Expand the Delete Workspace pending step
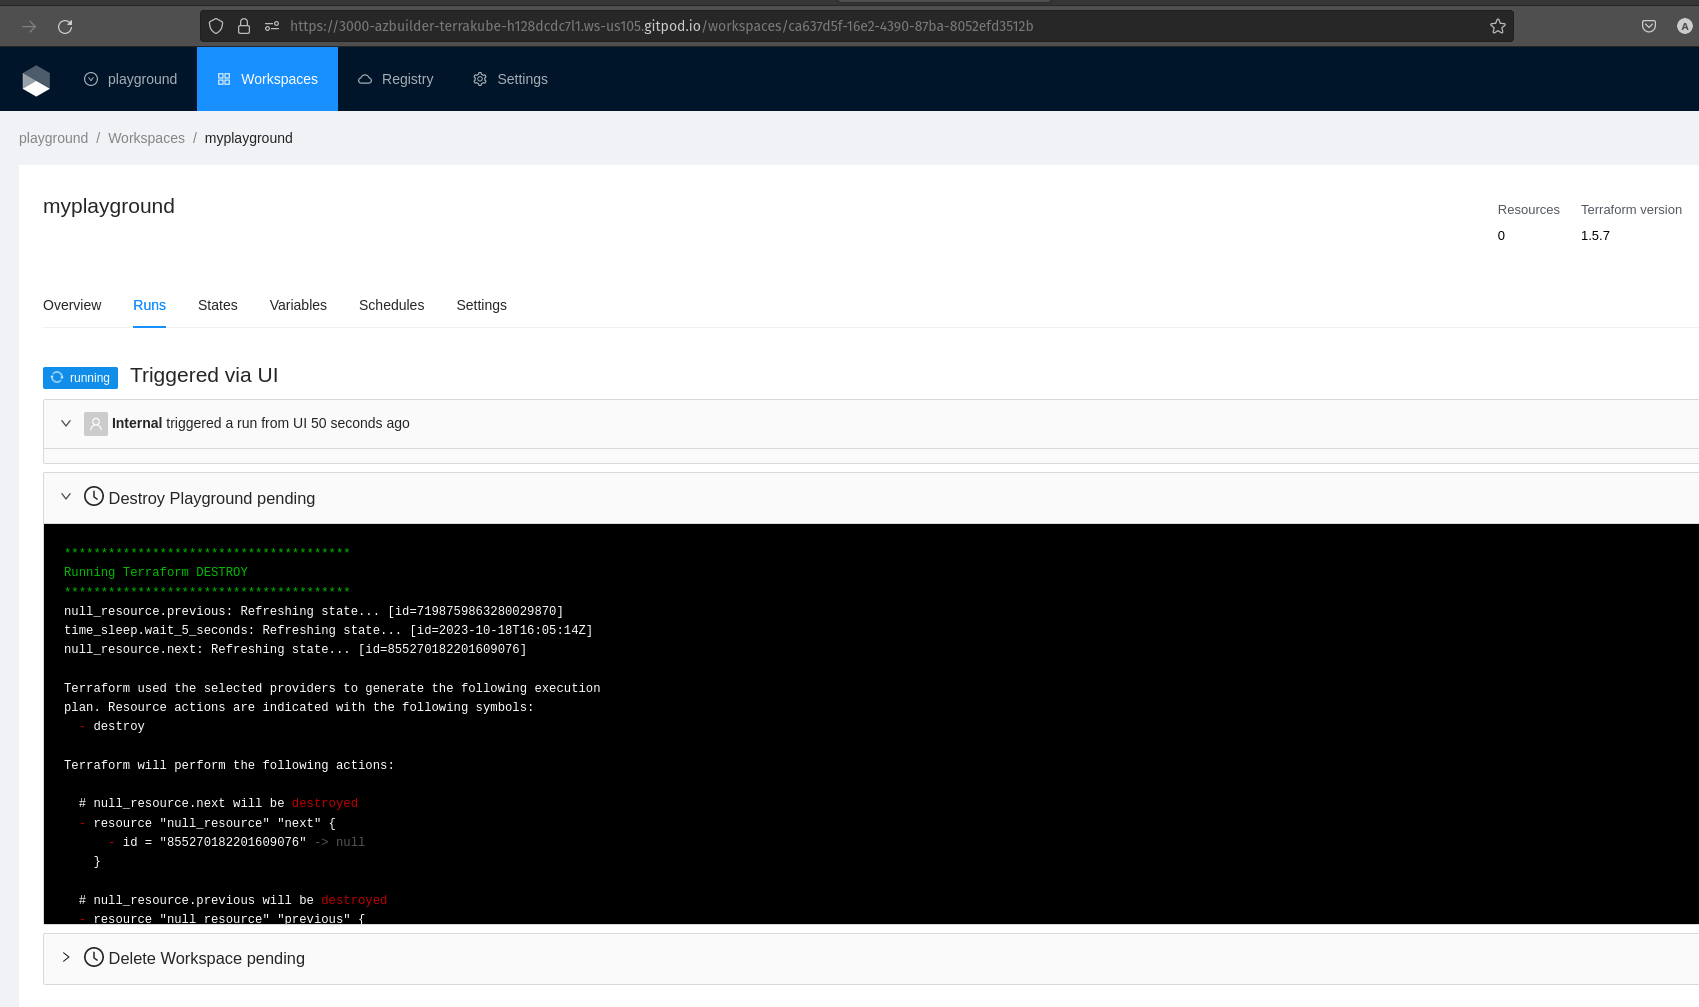The height and width of the screenshot is (1007, 1699). click(x=66, y=958)
